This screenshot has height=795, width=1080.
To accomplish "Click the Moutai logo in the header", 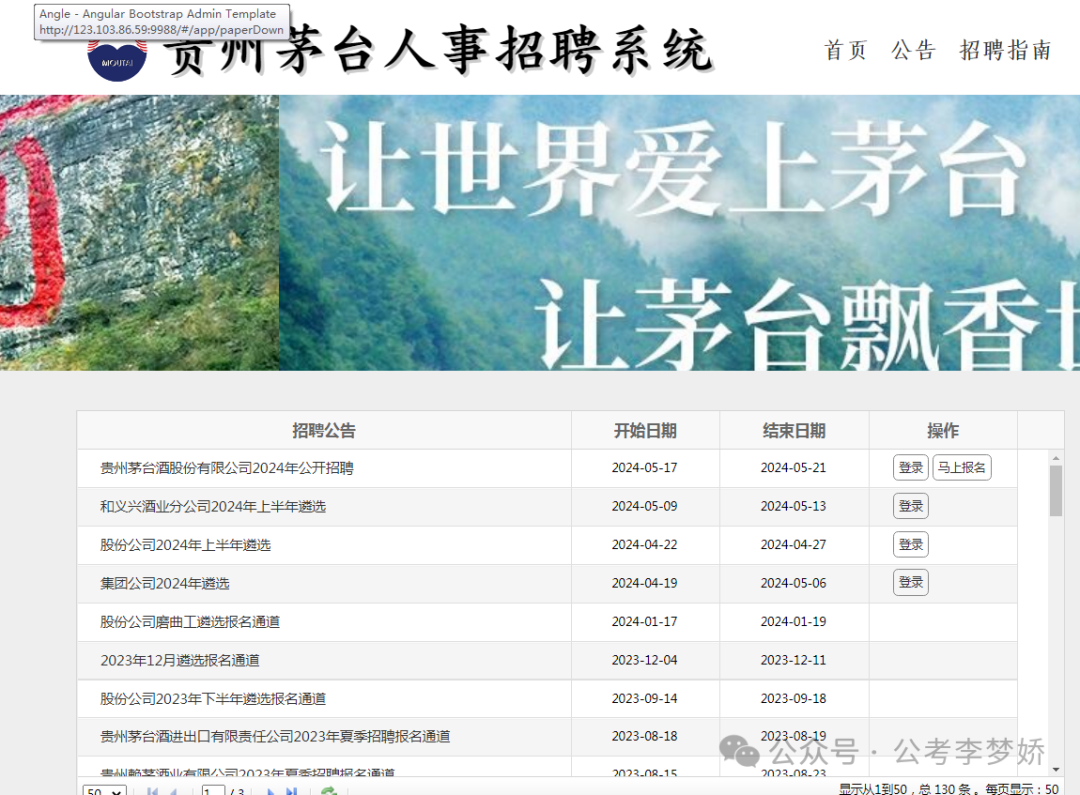I will [117, 61].
